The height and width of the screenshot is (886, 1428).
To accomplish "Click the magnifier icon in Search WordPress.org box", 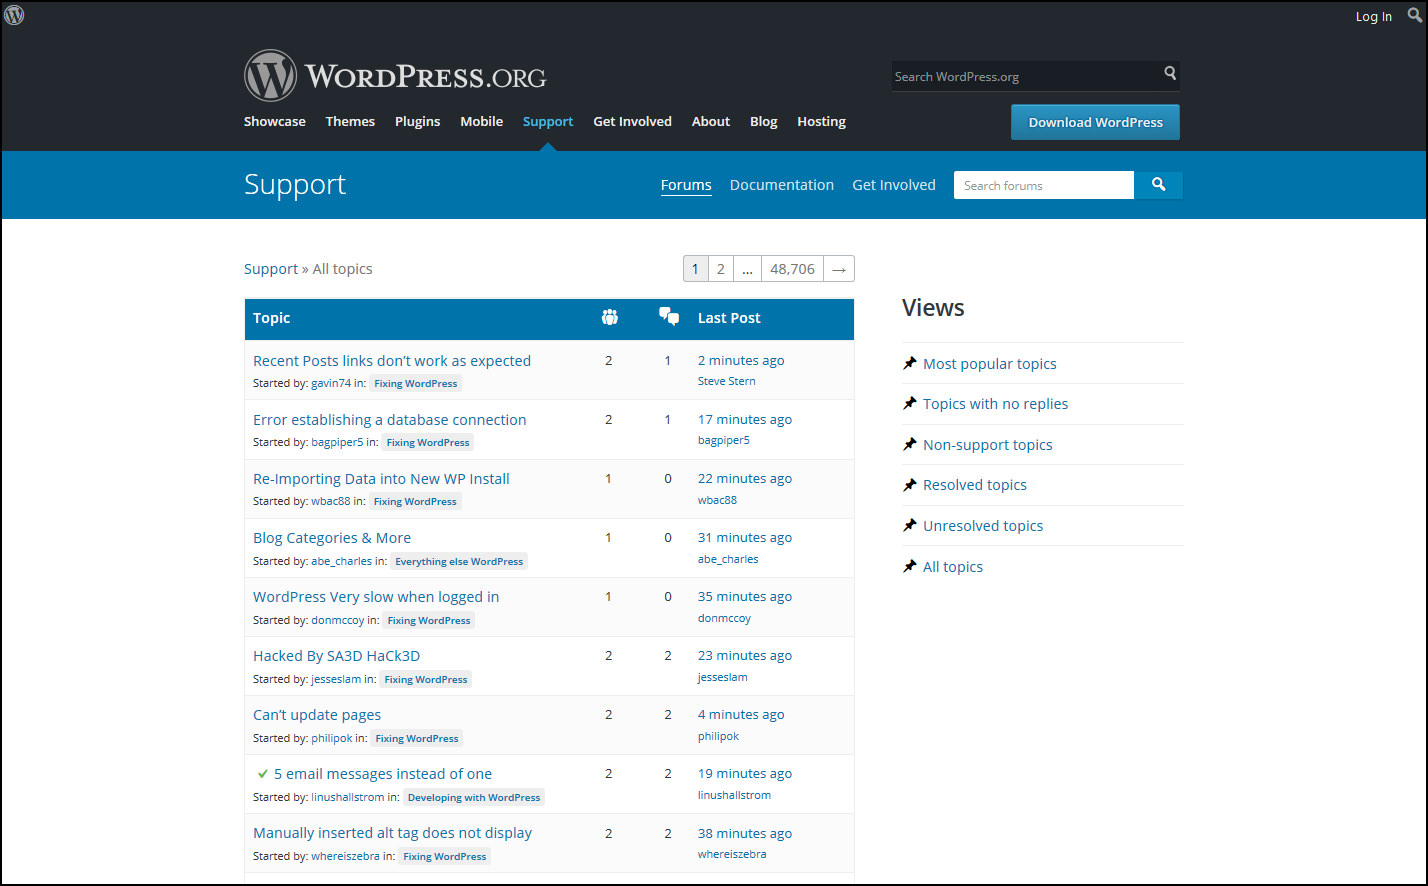I will 1170,73.
